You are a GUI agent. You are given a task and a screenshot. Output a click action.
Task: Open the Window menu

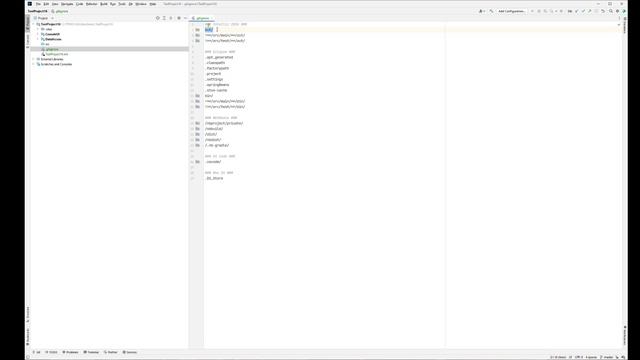click(x=141, y=4)
